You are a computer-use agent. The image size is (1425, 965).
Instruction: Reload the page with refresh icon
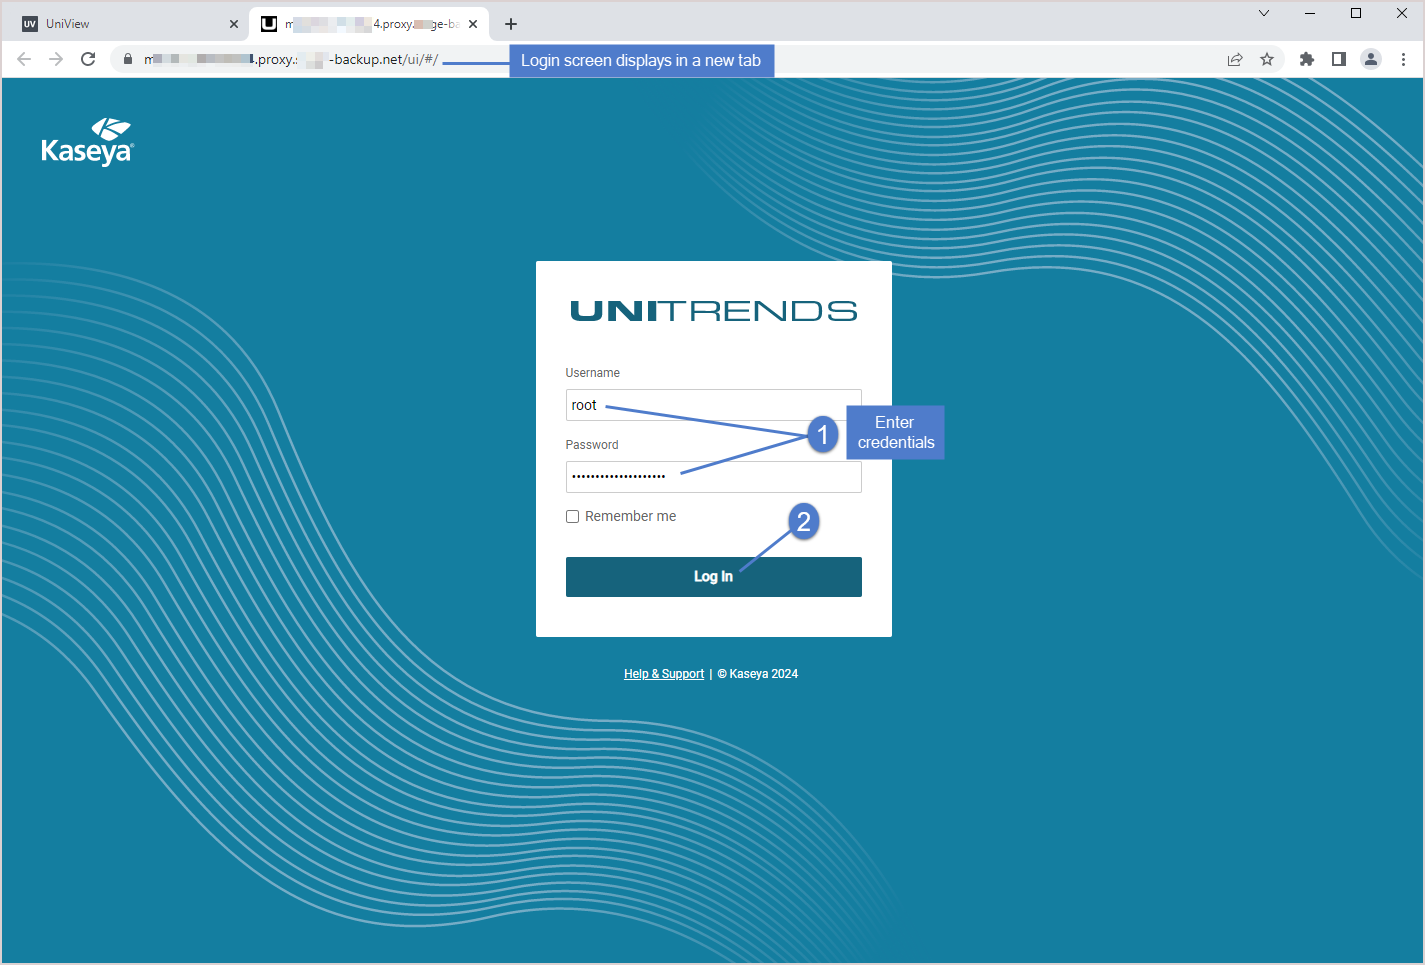click(x=88, y=59)
